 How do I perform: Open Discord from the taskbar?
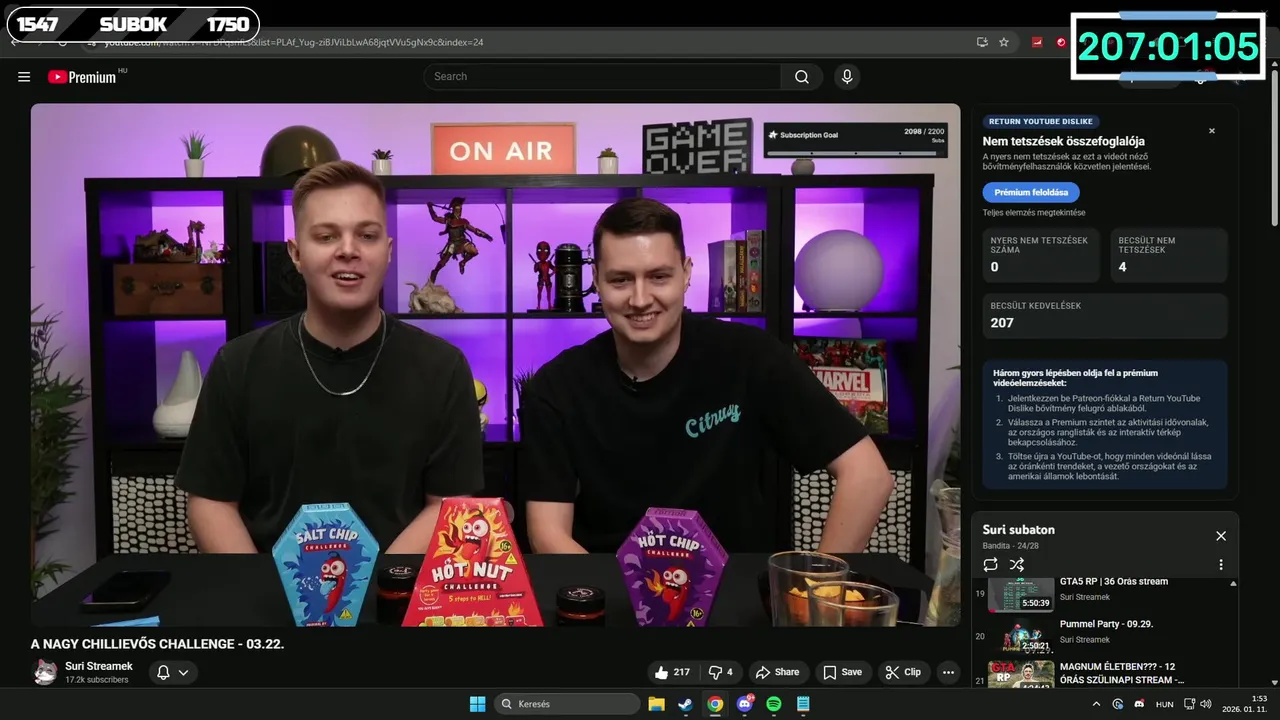point(744,704)
